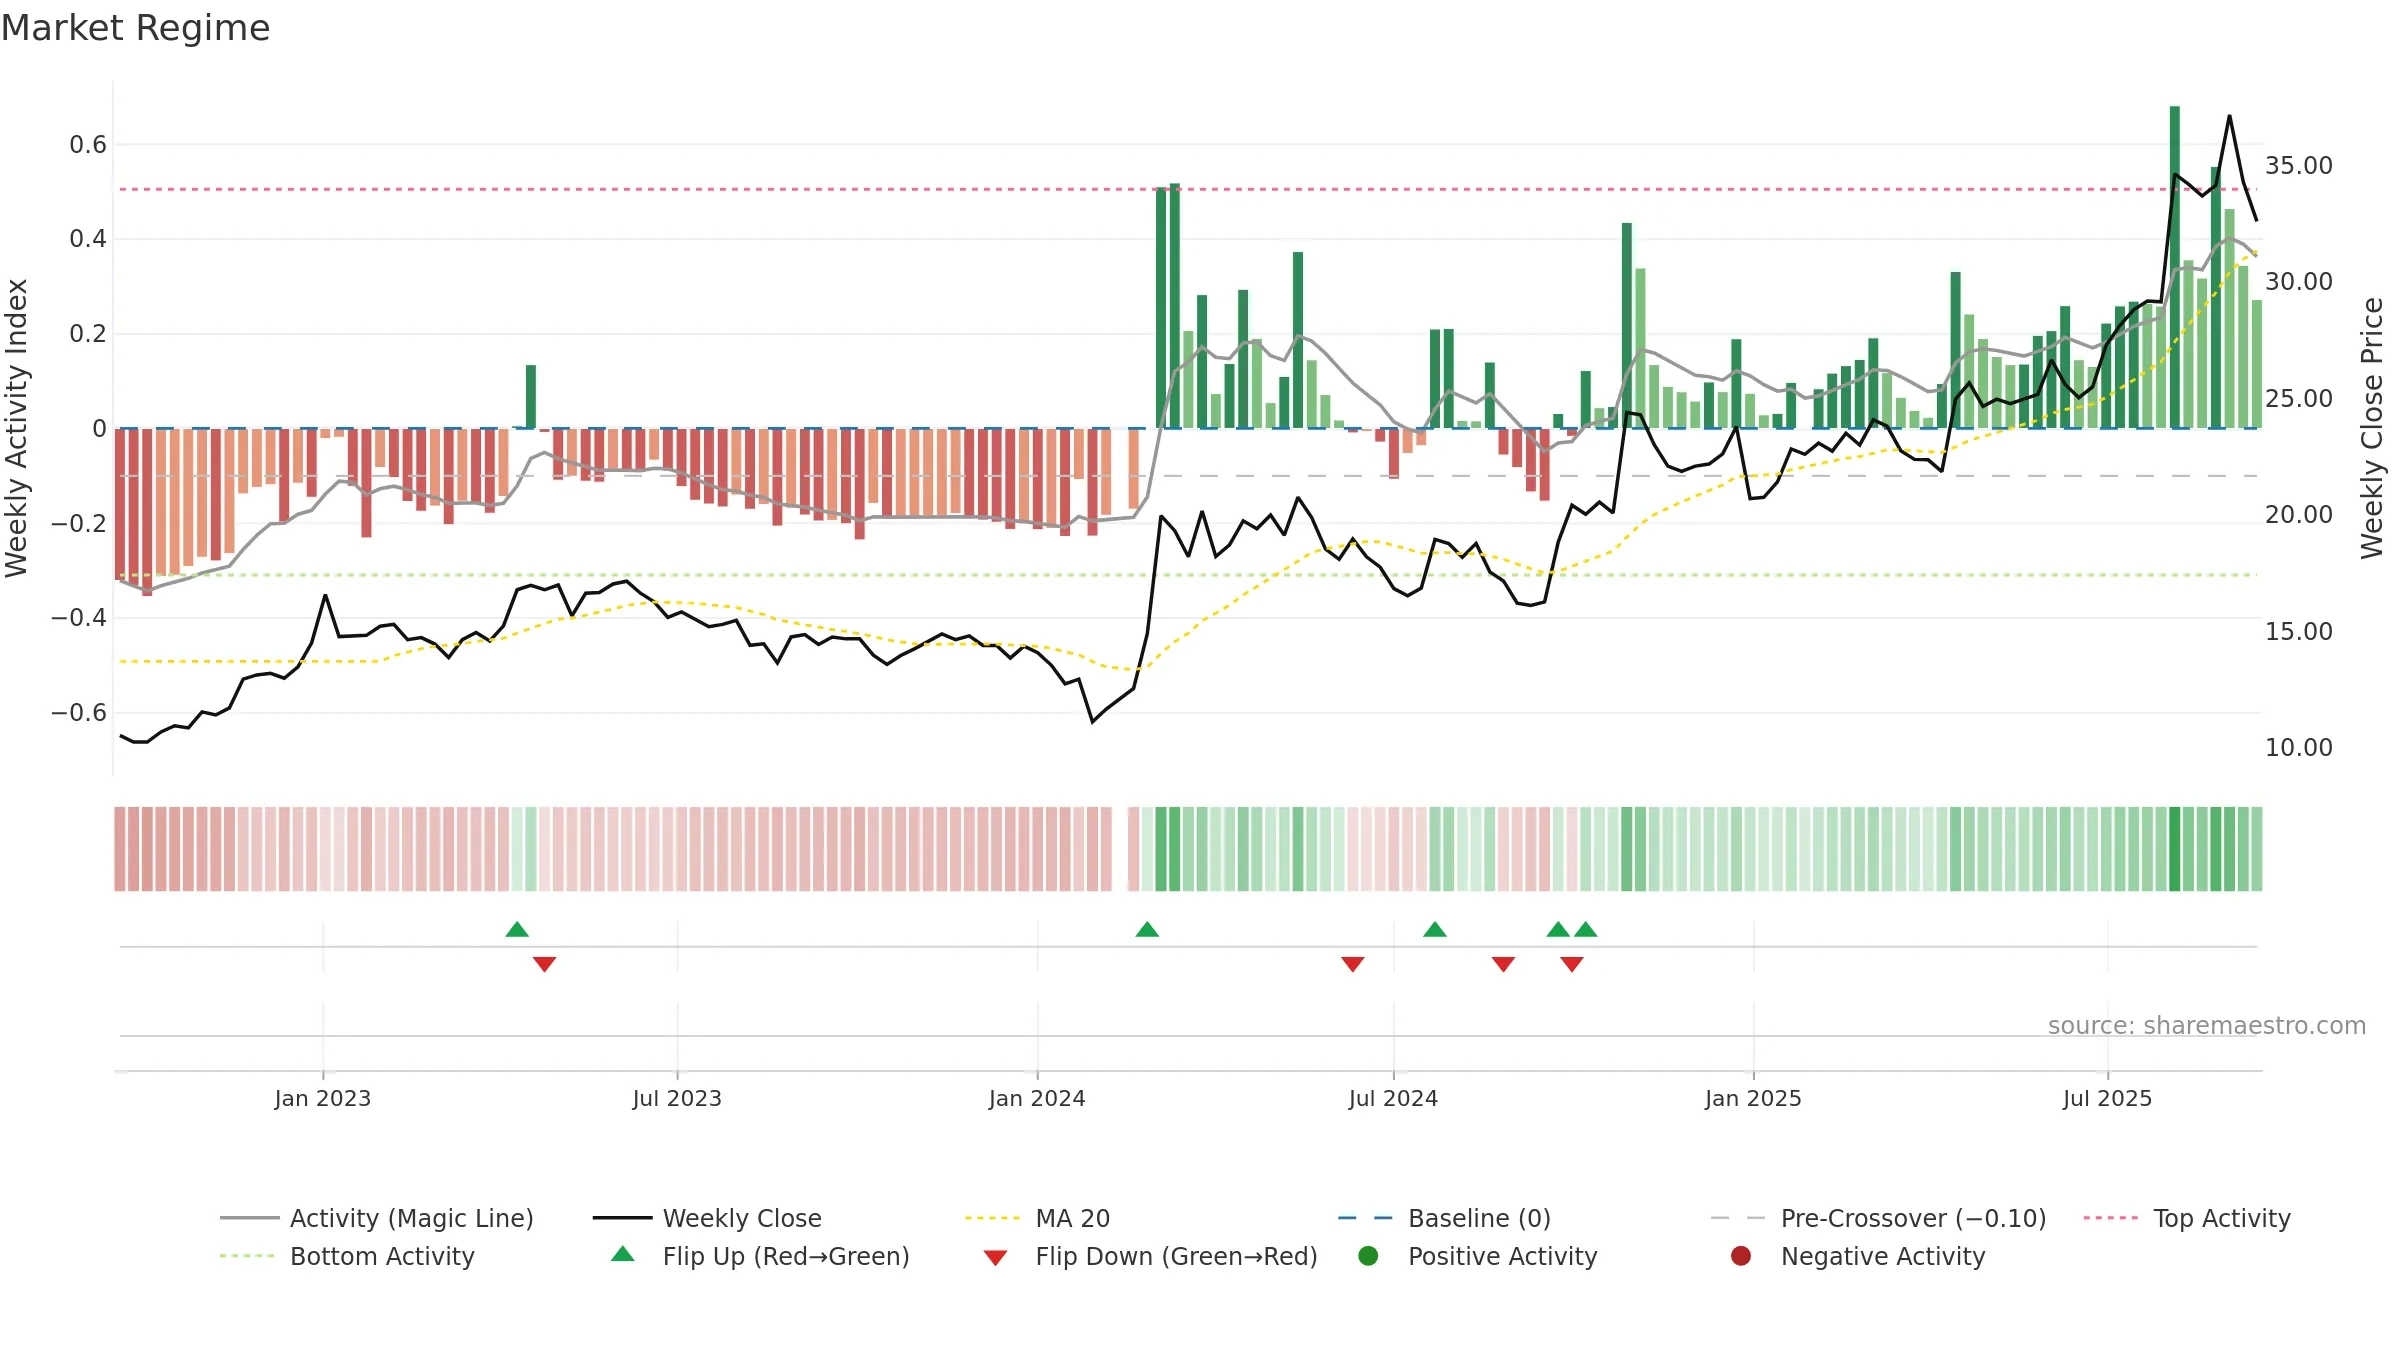The width and height of the screenshot is (2400, 1350).
Task: Toggle Bottom Activity legend entry
Action: 347,1256
